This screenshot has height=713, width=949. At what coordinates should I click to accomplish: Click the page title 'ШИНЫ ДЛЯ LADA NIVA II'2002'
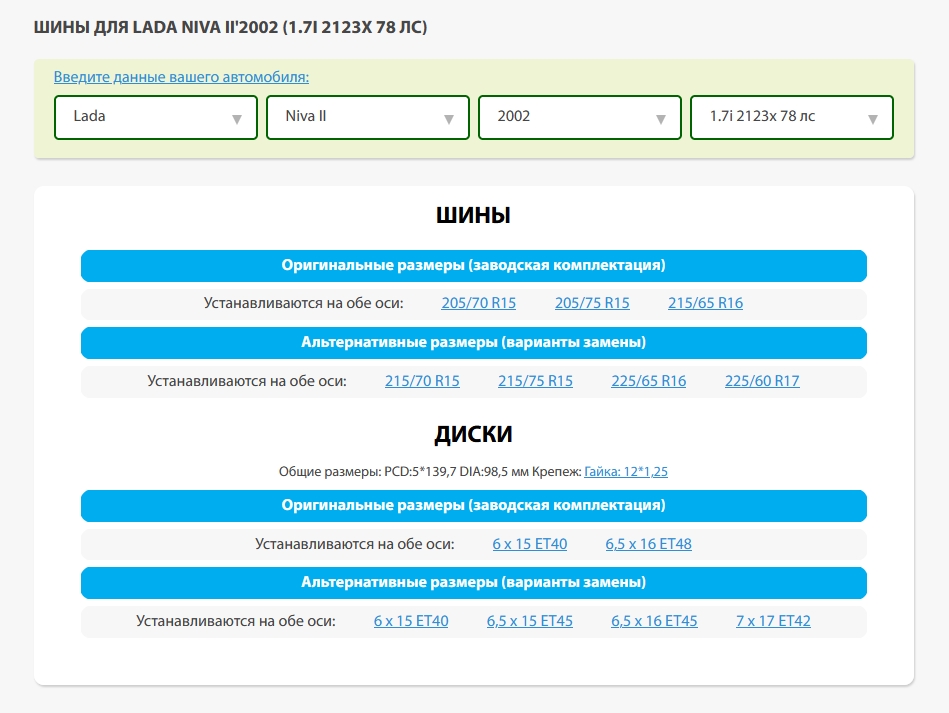(x=231, y=27)
